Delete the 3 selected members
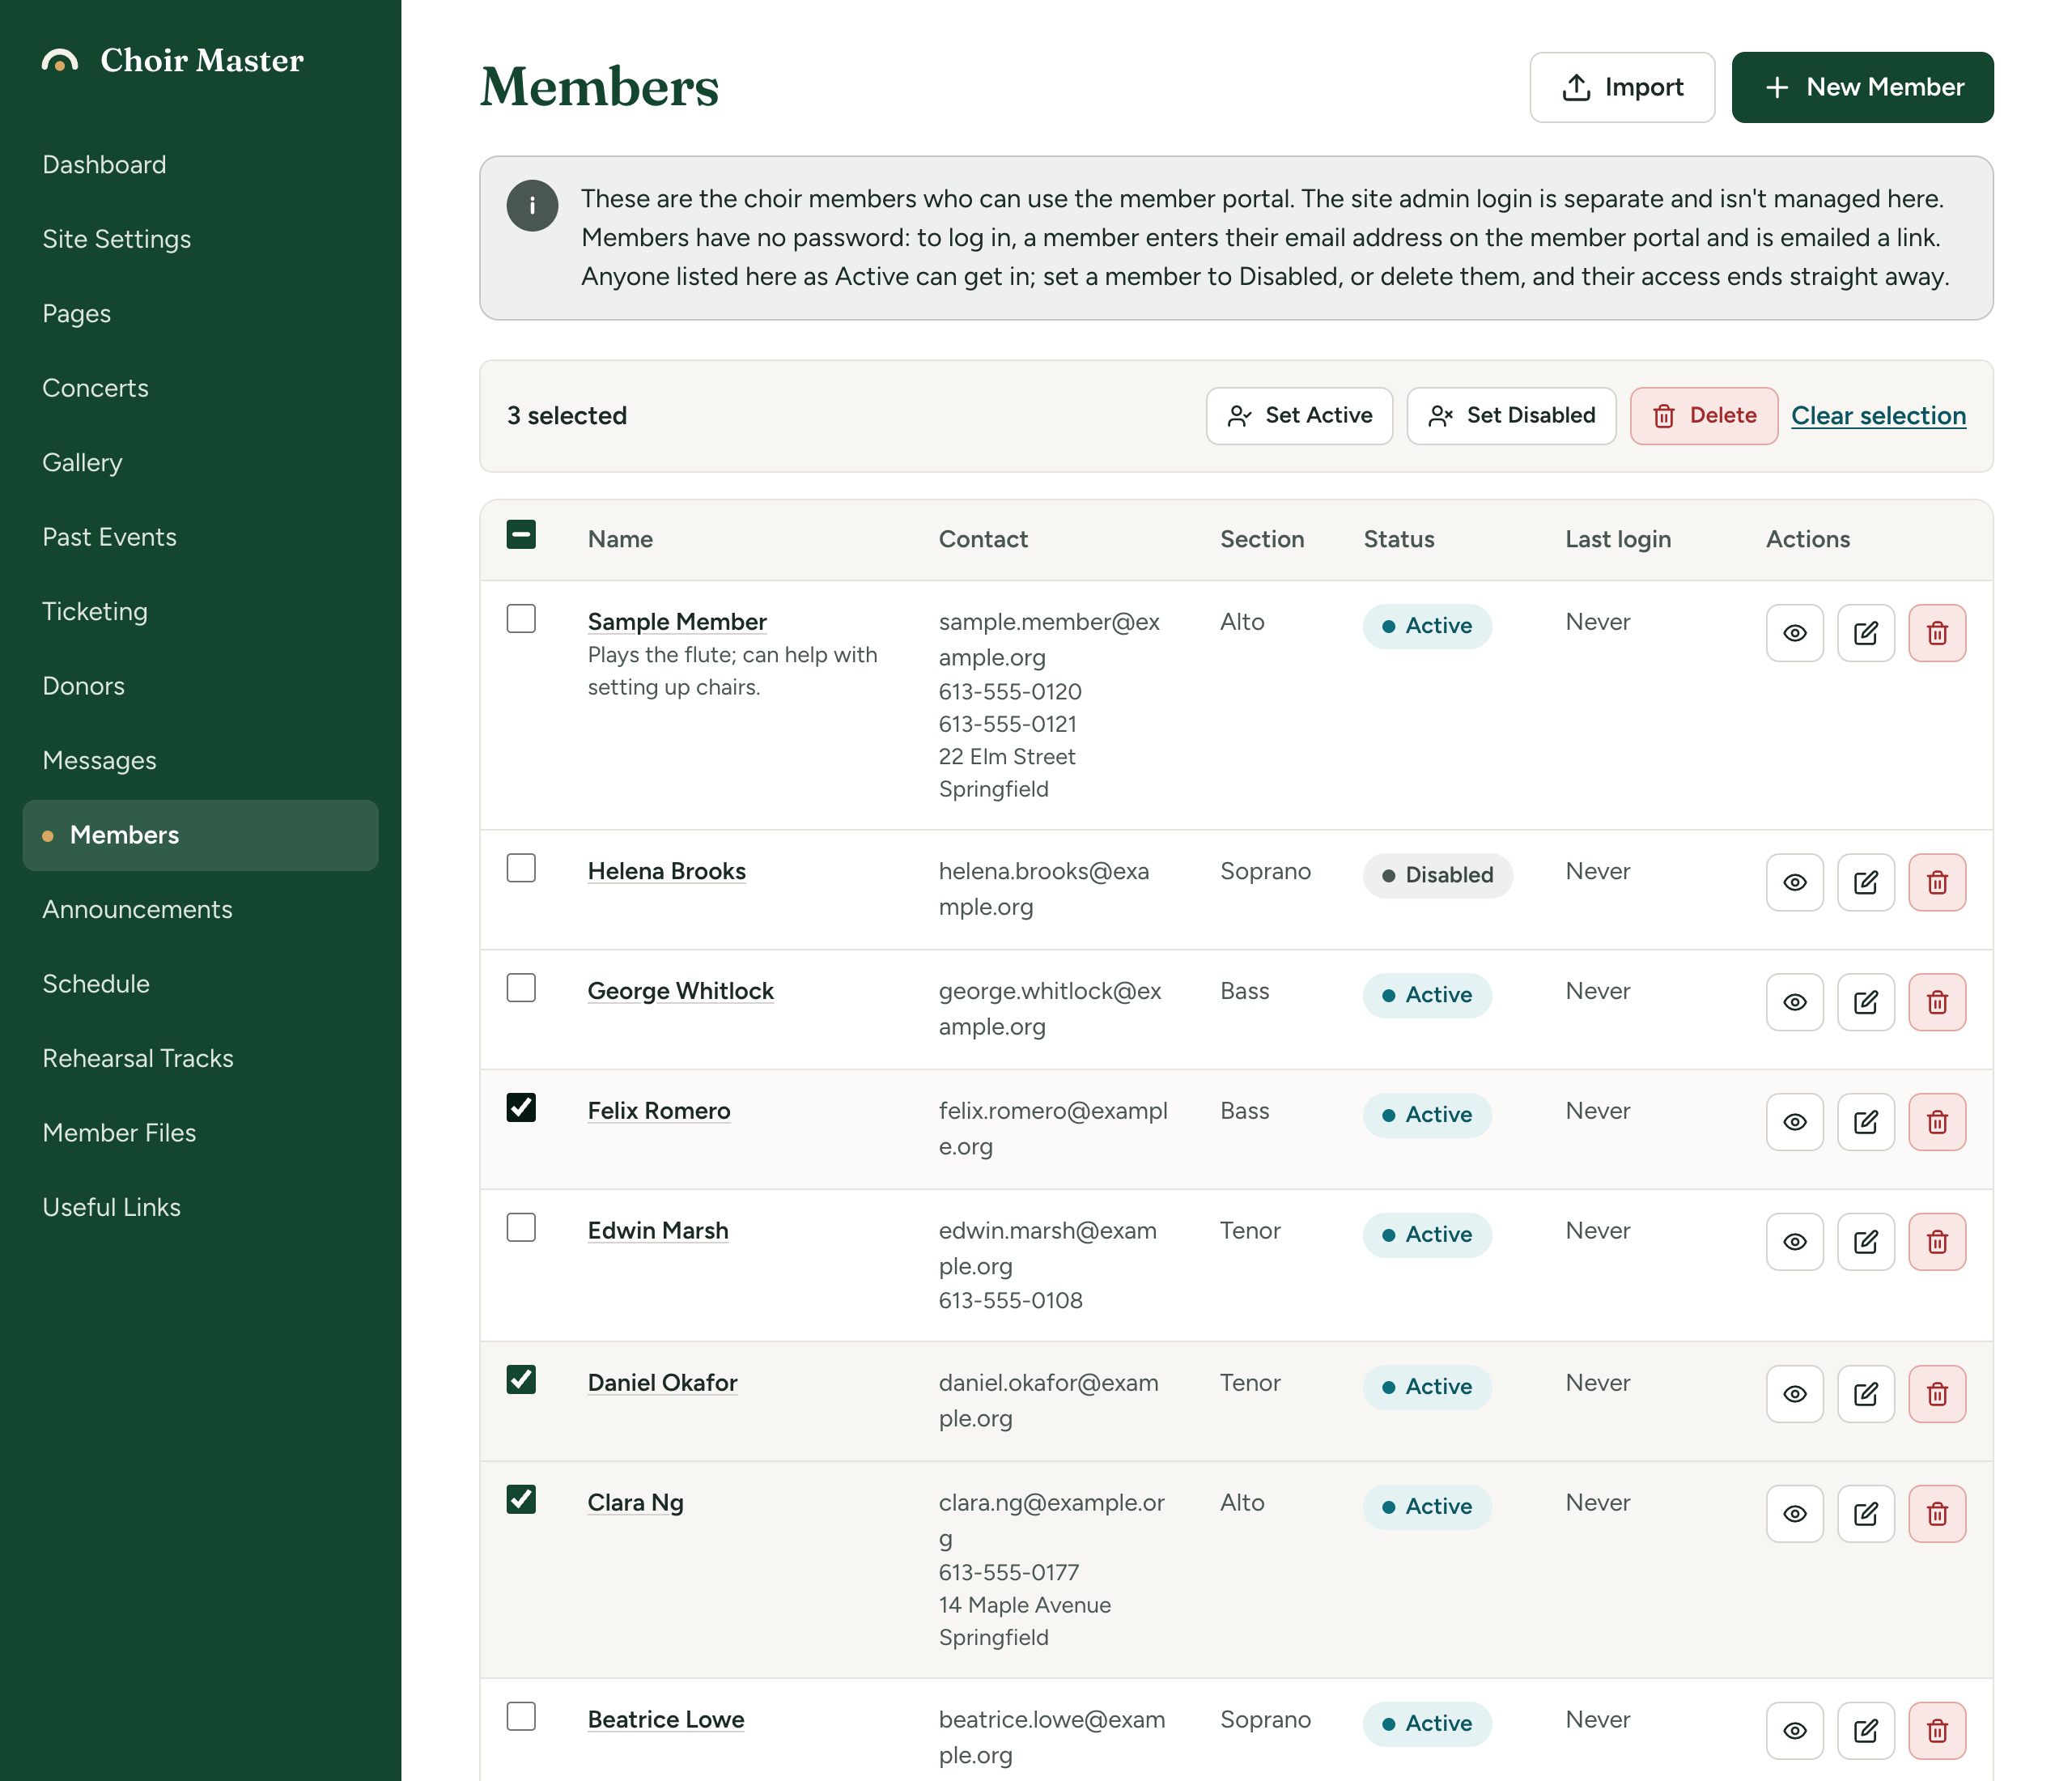The image size is (2072, 1781). (x=1704, y=416)
